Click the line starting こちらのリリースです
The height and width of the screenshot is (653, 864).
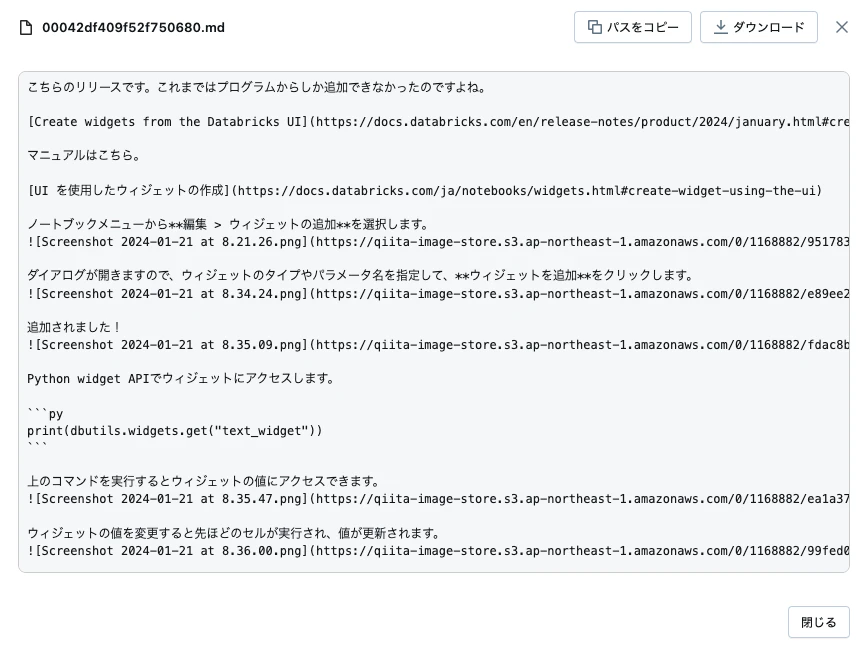coord(257,88)
